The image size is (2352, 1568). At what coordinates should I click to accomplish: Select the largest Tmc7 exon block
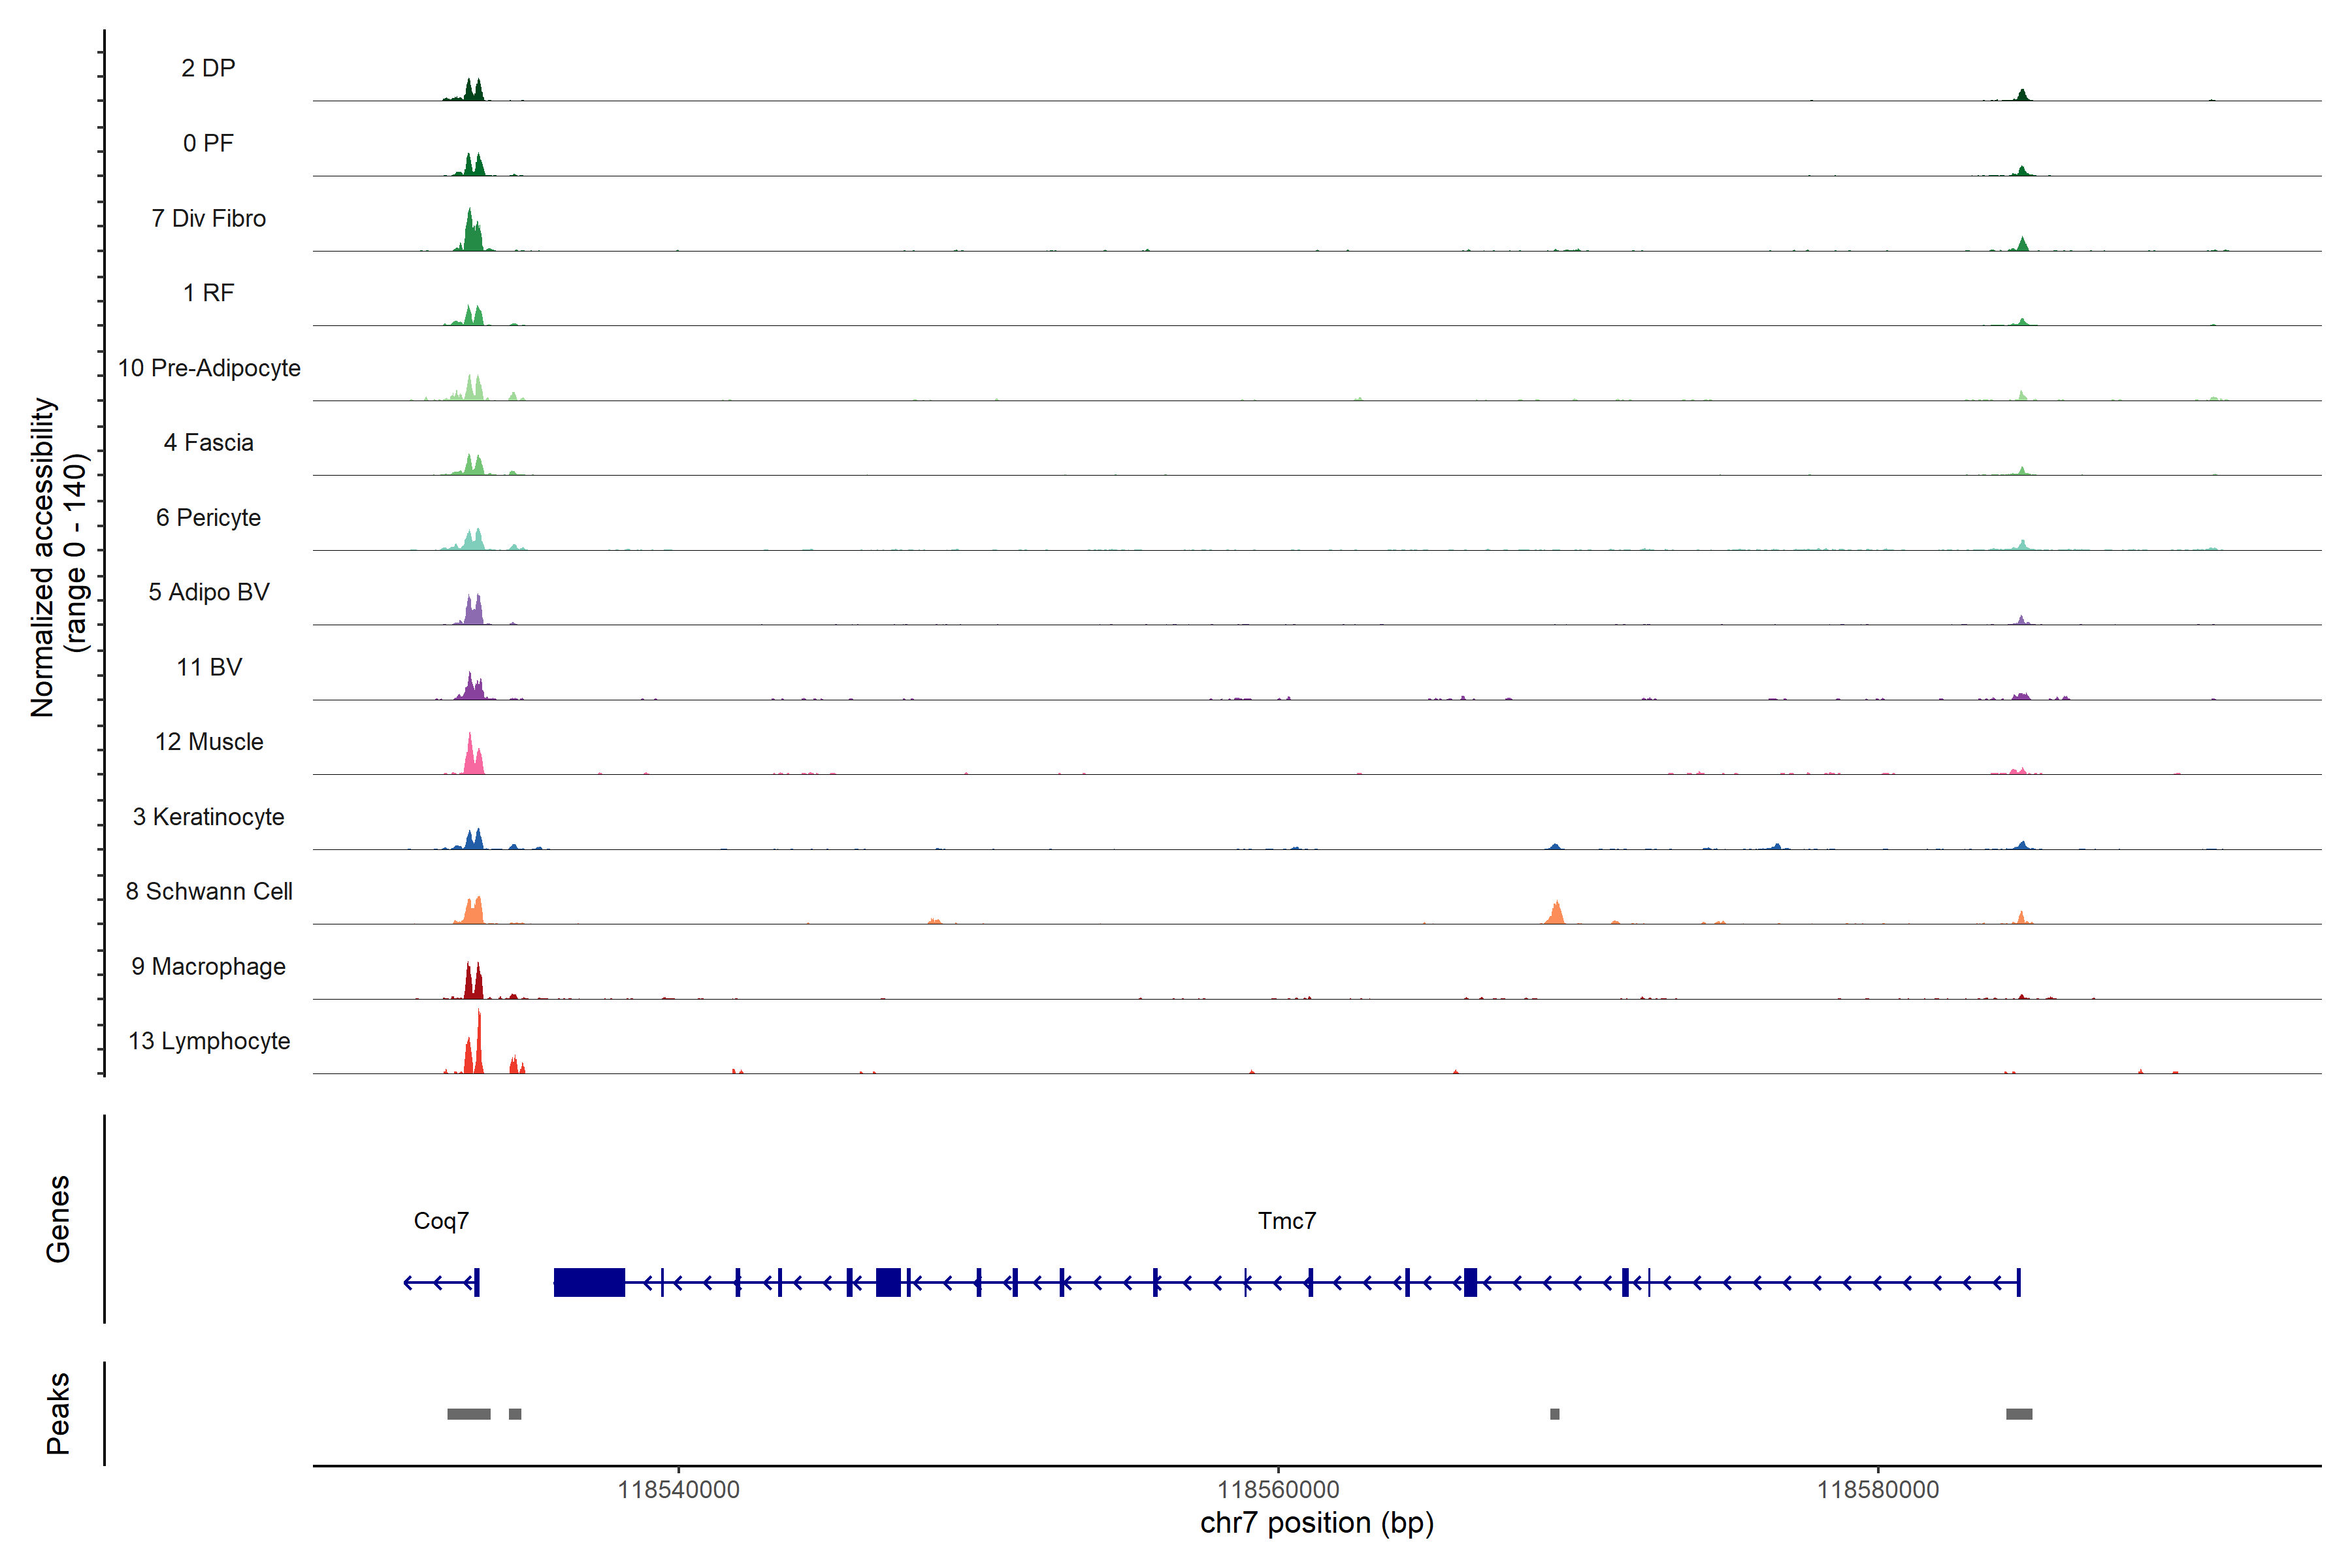click(589, 1282)
